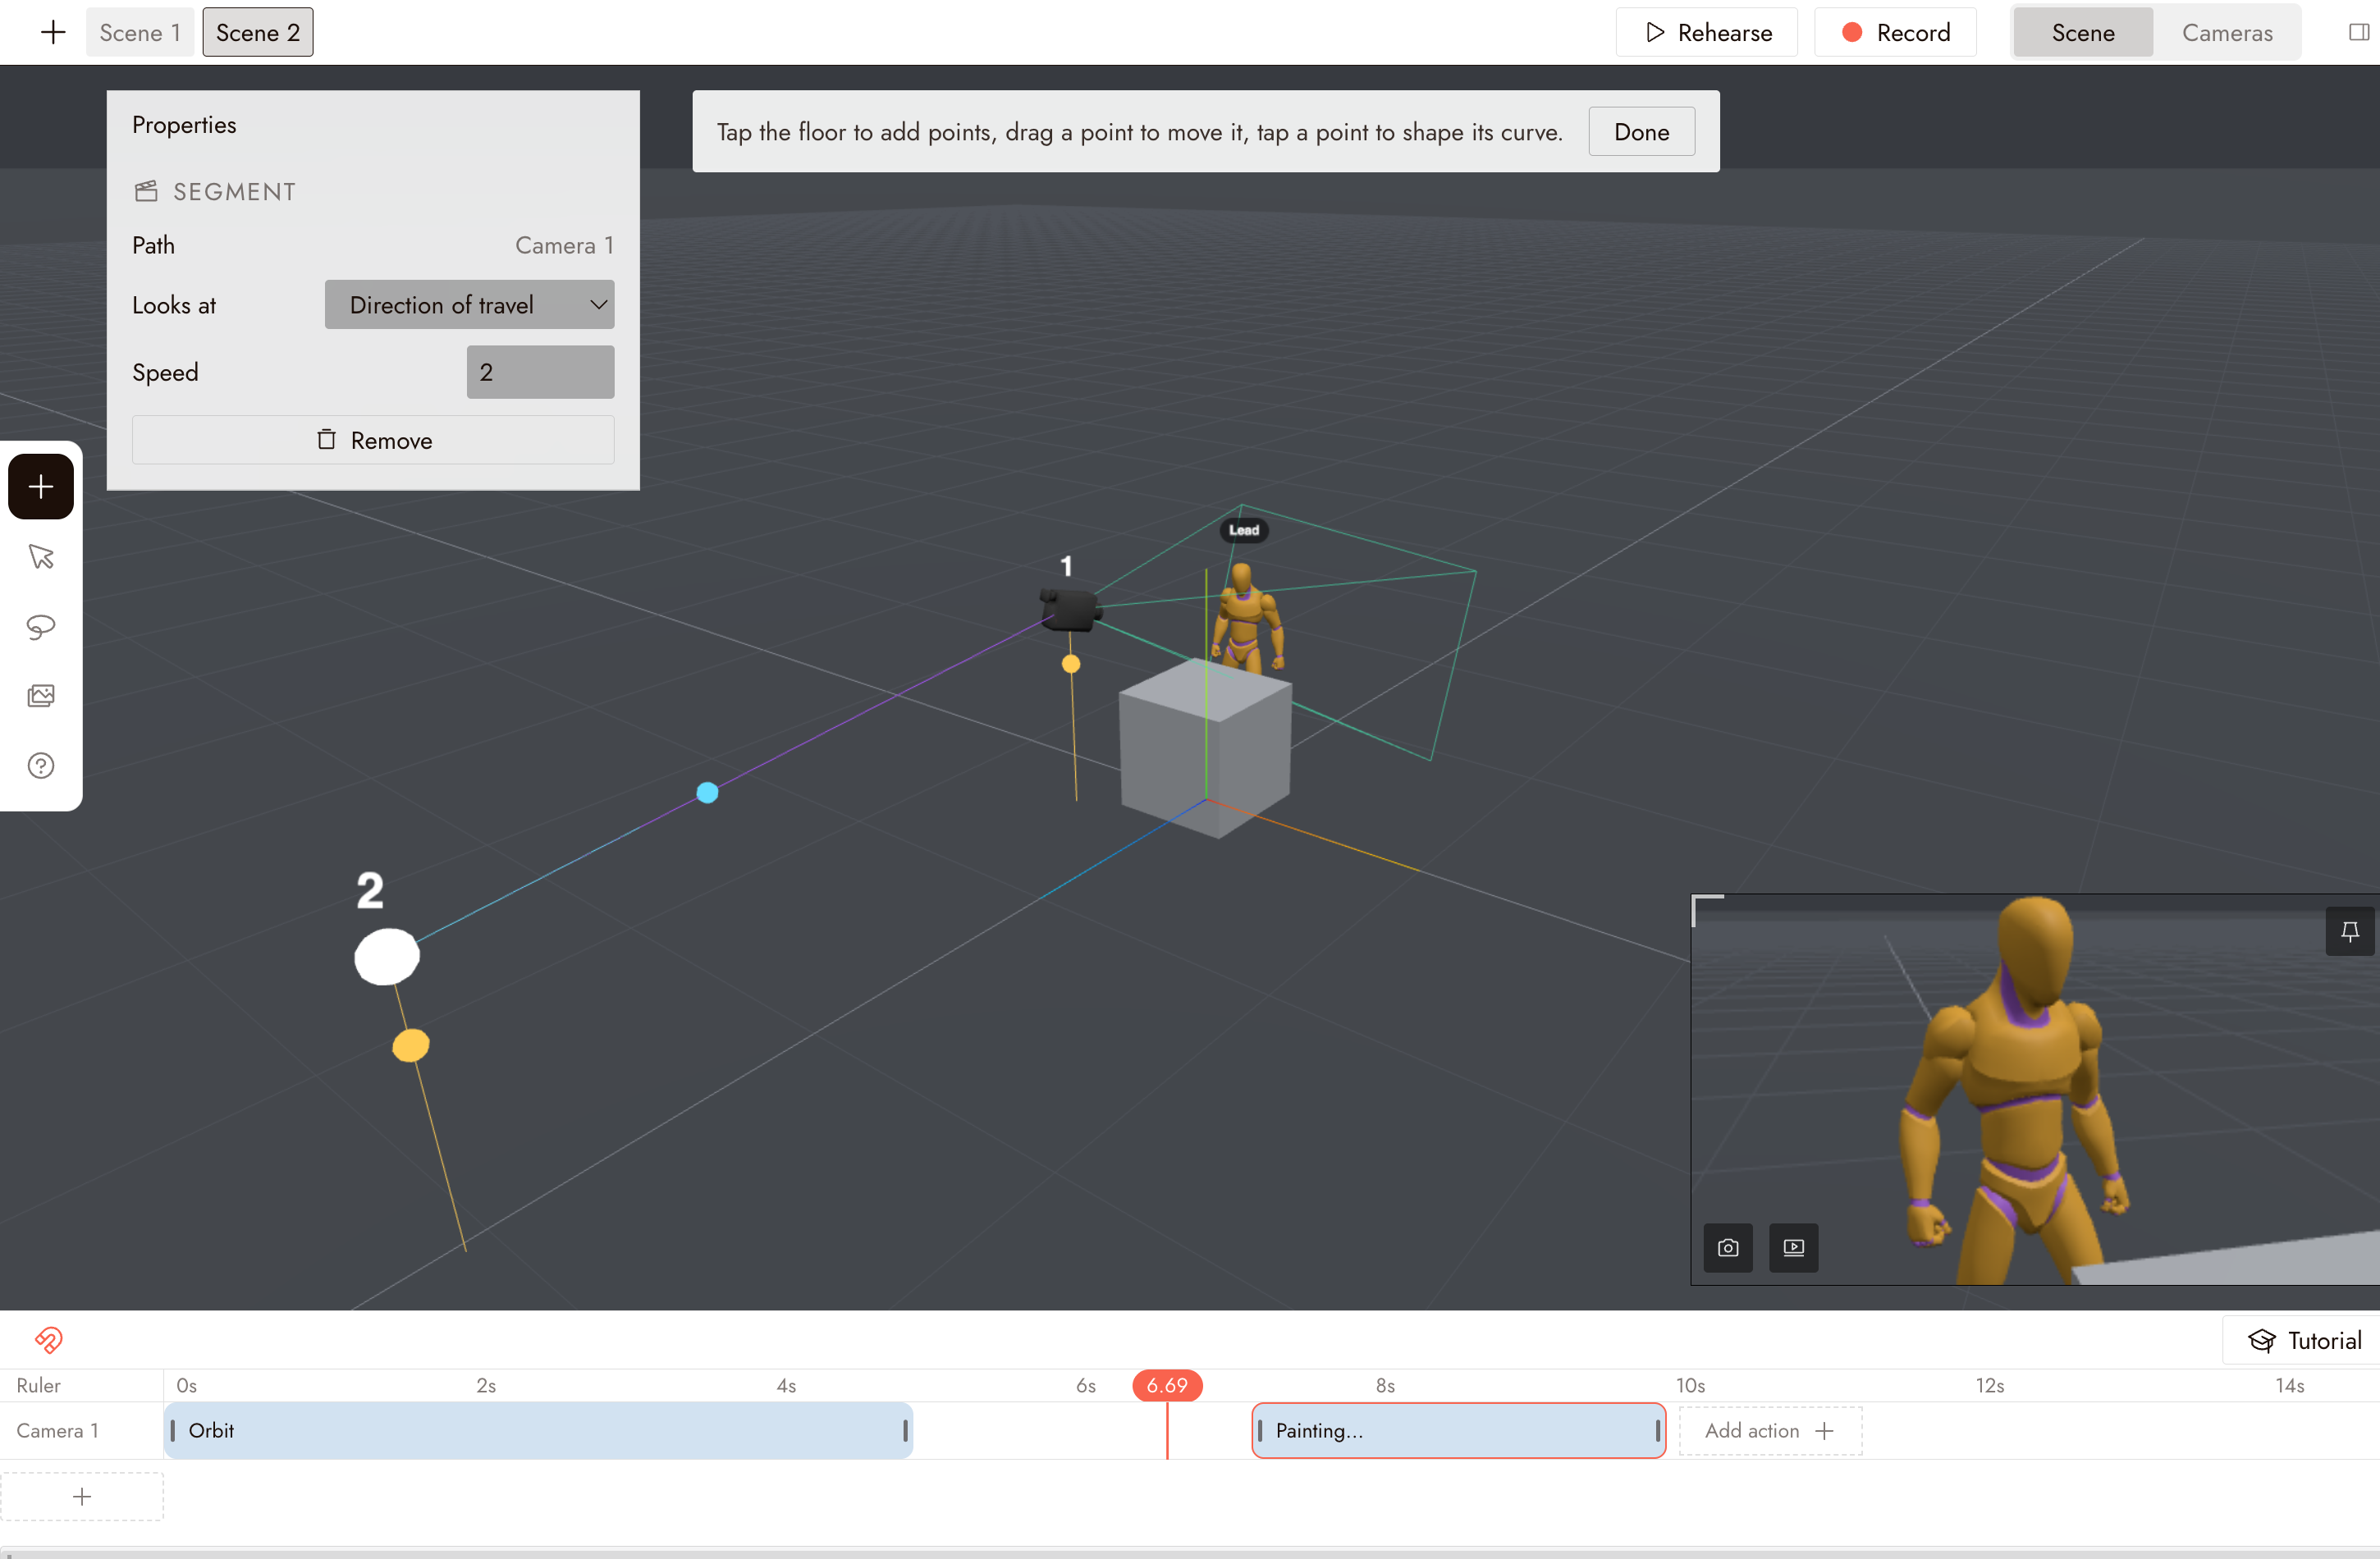Image resolution: width=2380 pixels, height=1559 pixels.
Task: Select the blue midpoint path handle
Action: 707,793
